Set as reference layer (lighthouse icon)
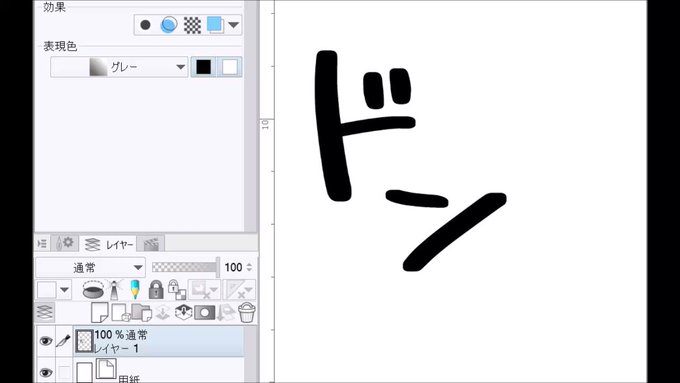Viewport: 680px width, 383px height. pyautogui.click(x=114, y=290)
